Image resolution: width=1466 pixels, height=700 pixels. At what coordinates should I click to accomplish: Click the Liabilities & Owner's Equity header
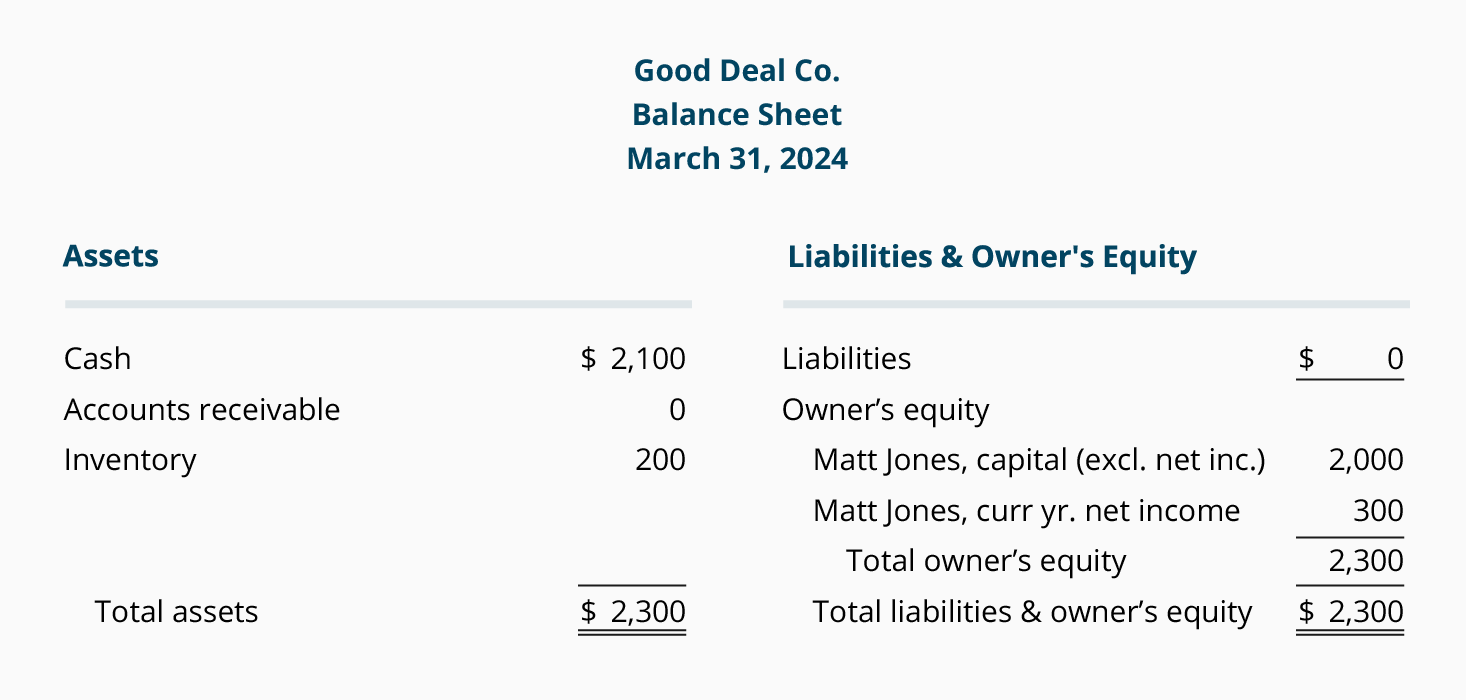click(x=992, y=257)
